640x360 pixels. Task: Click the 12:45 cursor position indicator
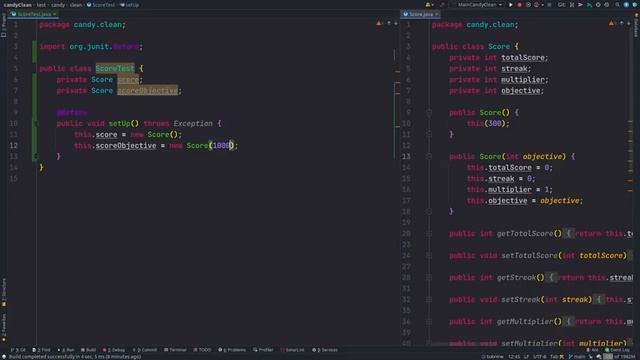pos(514,357)
